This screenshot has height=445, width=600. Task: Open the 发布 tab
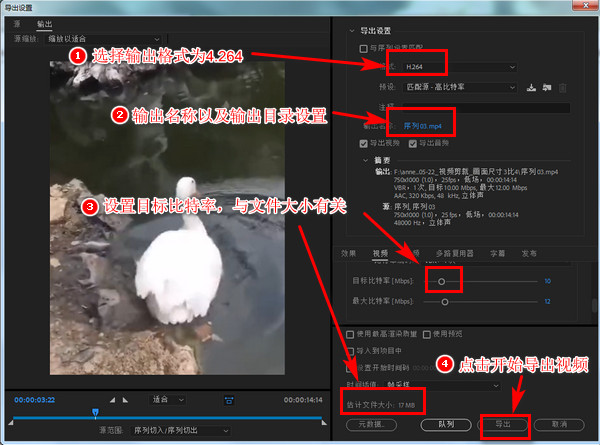(x=529, y=253)
